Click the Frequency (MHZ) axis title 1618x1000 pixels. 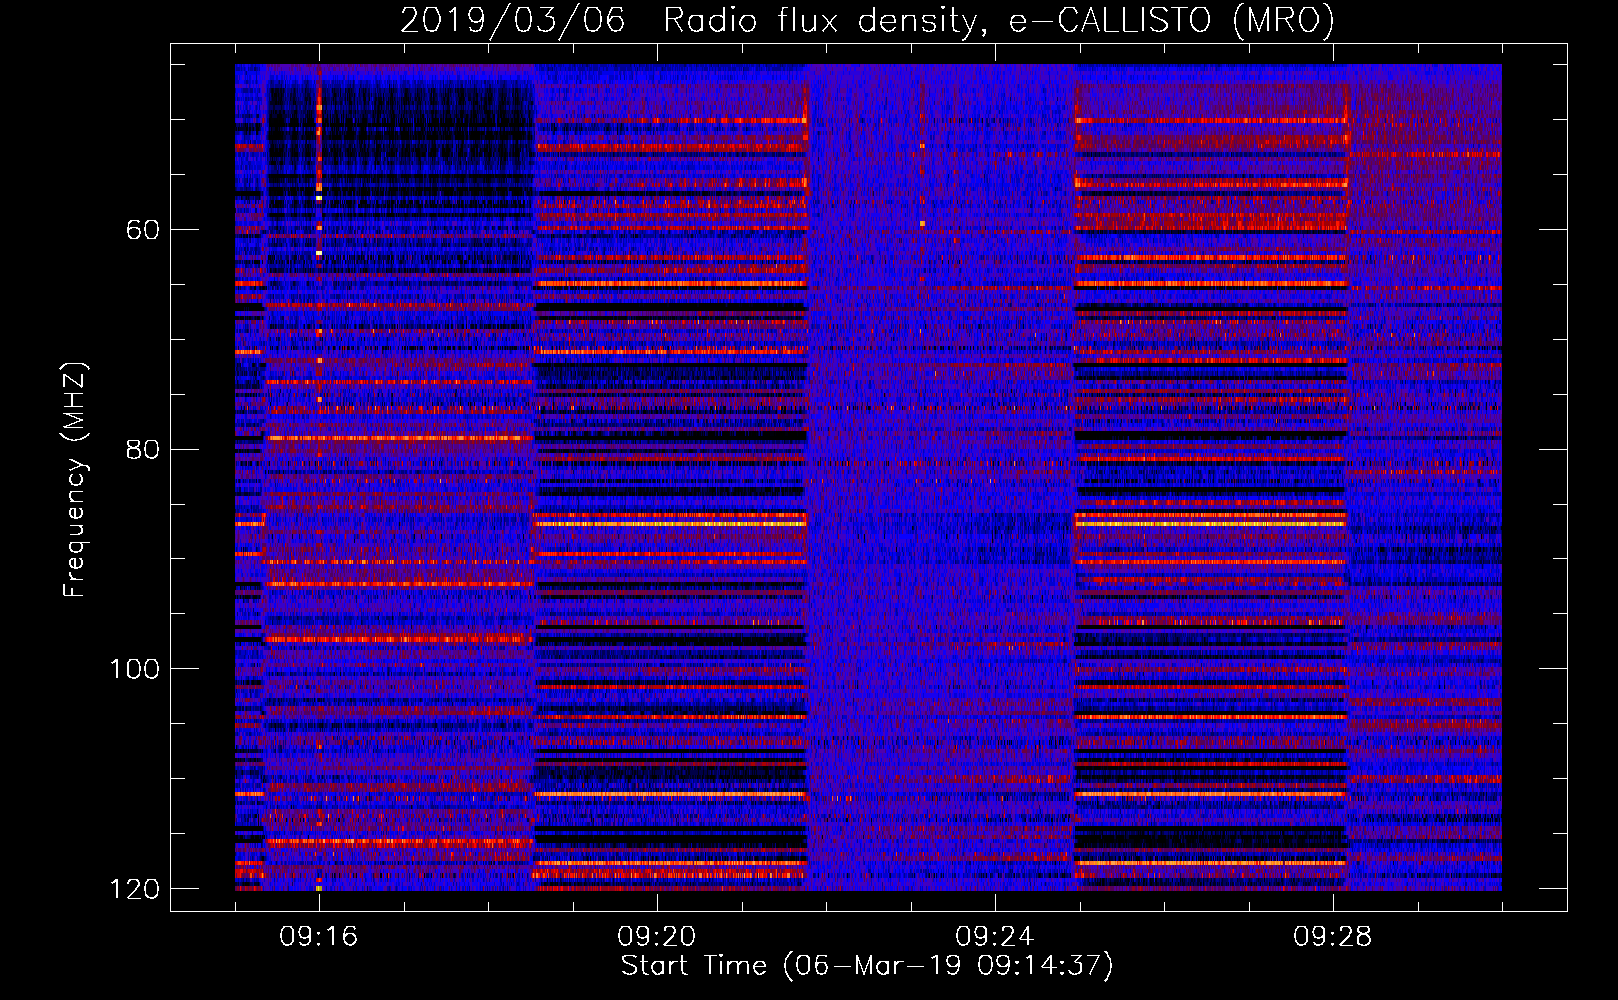75,479
